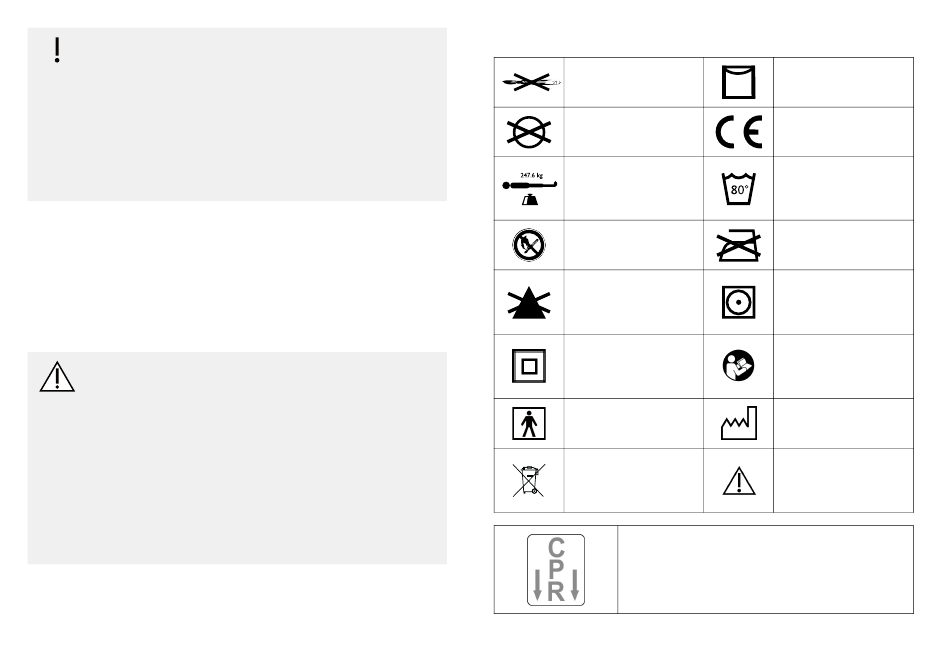
Task: Select the CE mark symbol
Action: pyautogui.click(x=739, y=132)
